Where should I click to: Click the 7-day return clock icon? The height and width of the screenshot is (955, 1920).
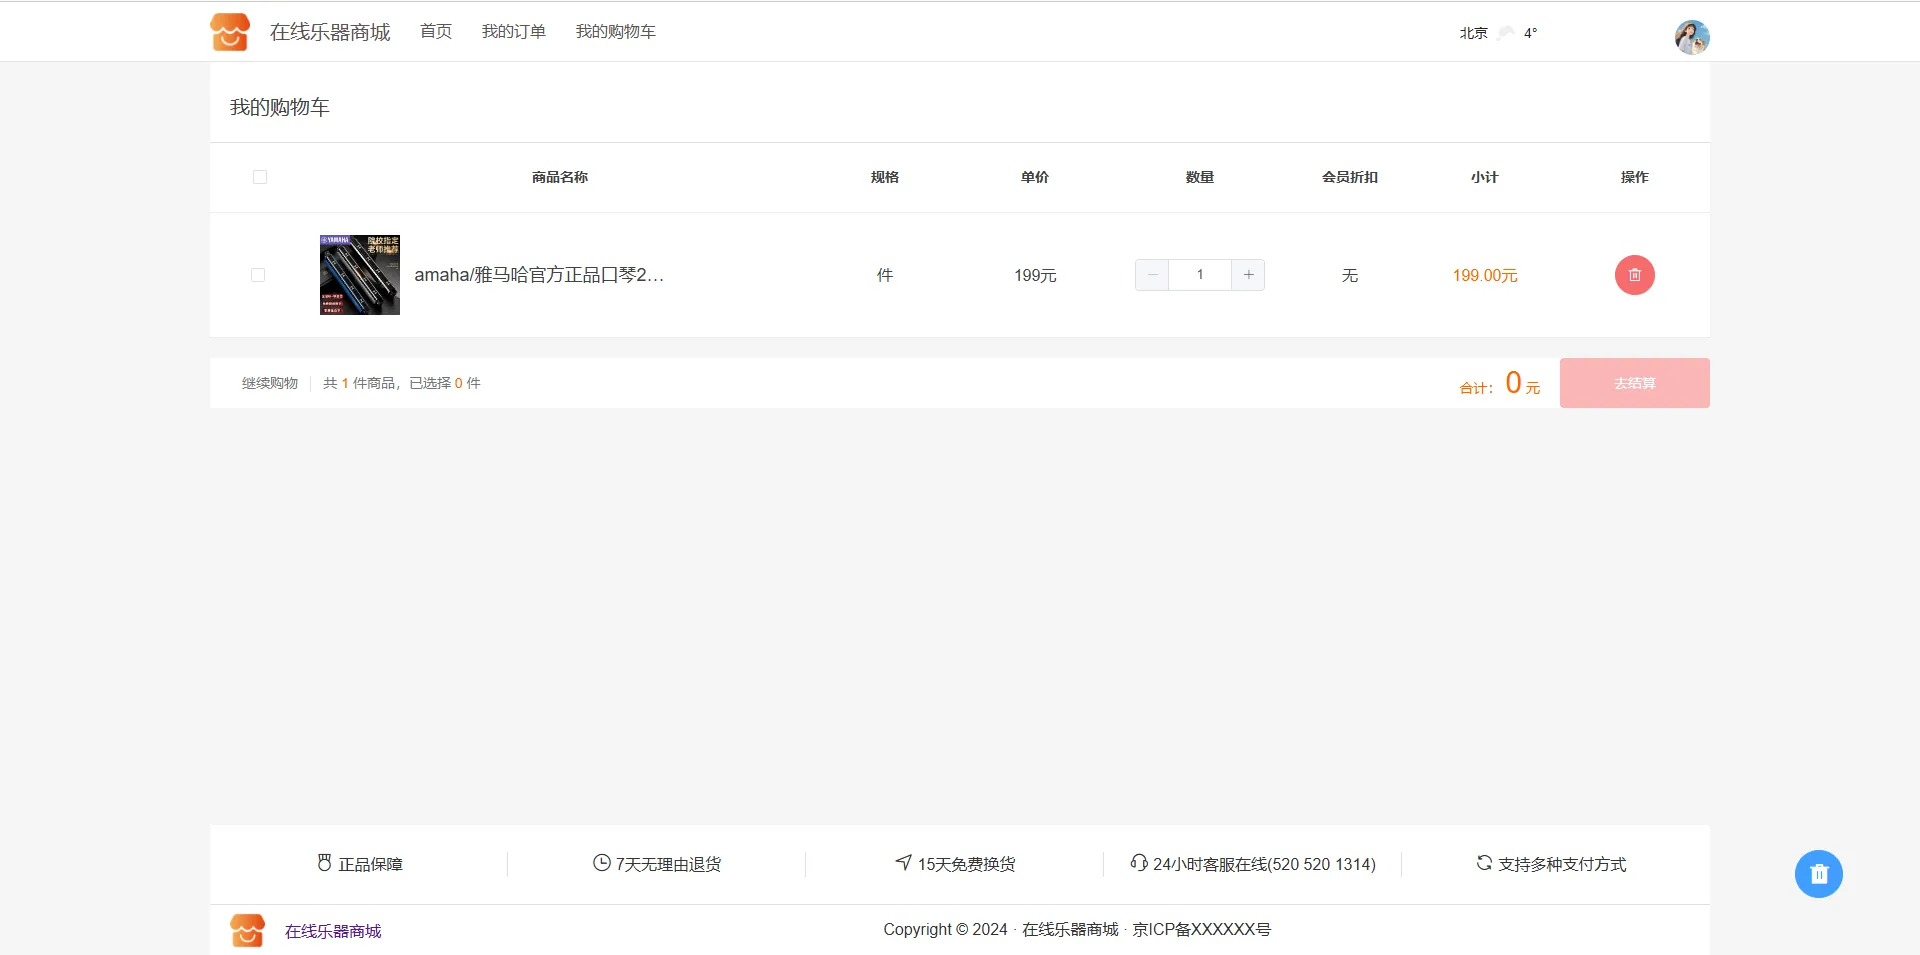(x=601, y=863)
